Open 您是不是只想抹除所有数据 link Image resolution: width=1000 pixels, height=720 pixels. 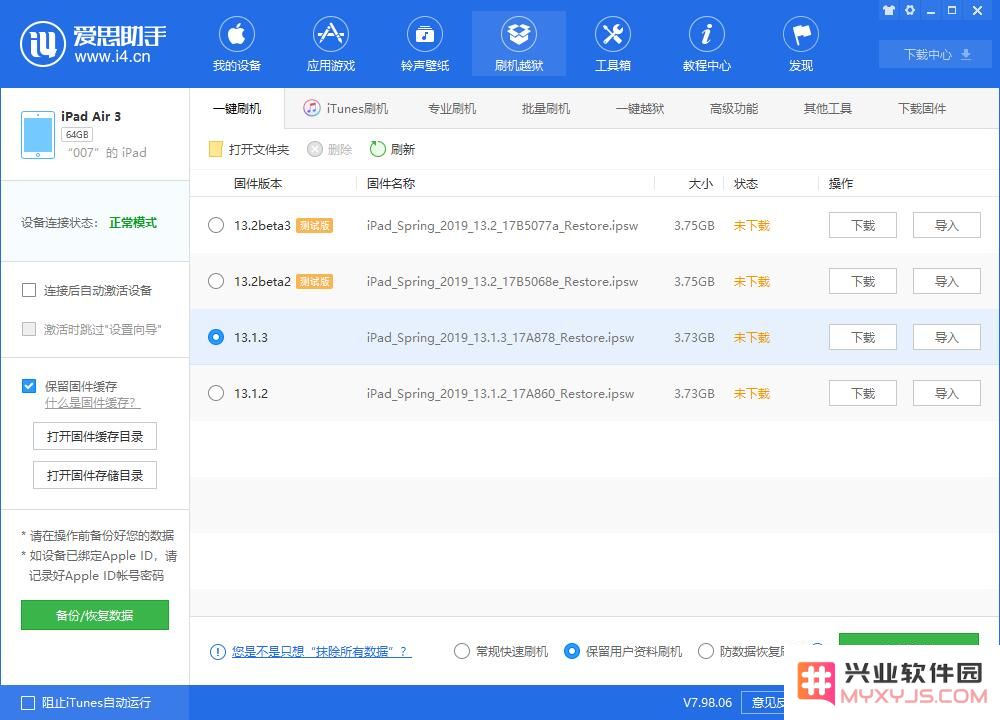(321, 652)
